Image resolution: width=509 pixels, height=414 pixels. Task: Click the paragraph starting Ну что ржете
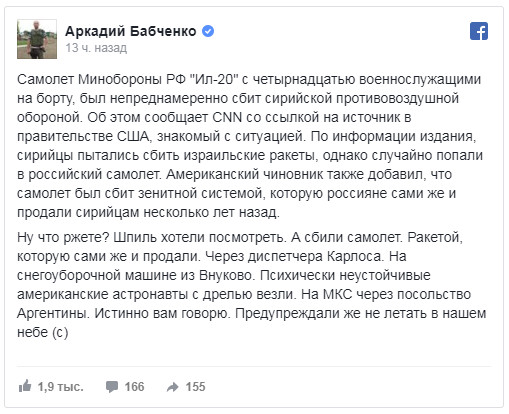[x=252, y=284]
